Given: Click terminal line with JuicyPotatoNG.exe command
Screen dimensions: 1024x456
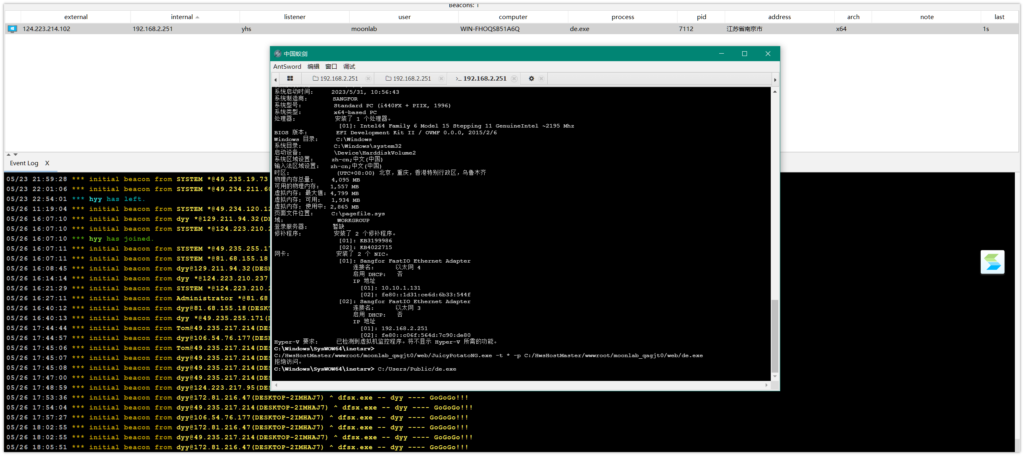Looking at the screenshot, I should (x=488, y=355).
